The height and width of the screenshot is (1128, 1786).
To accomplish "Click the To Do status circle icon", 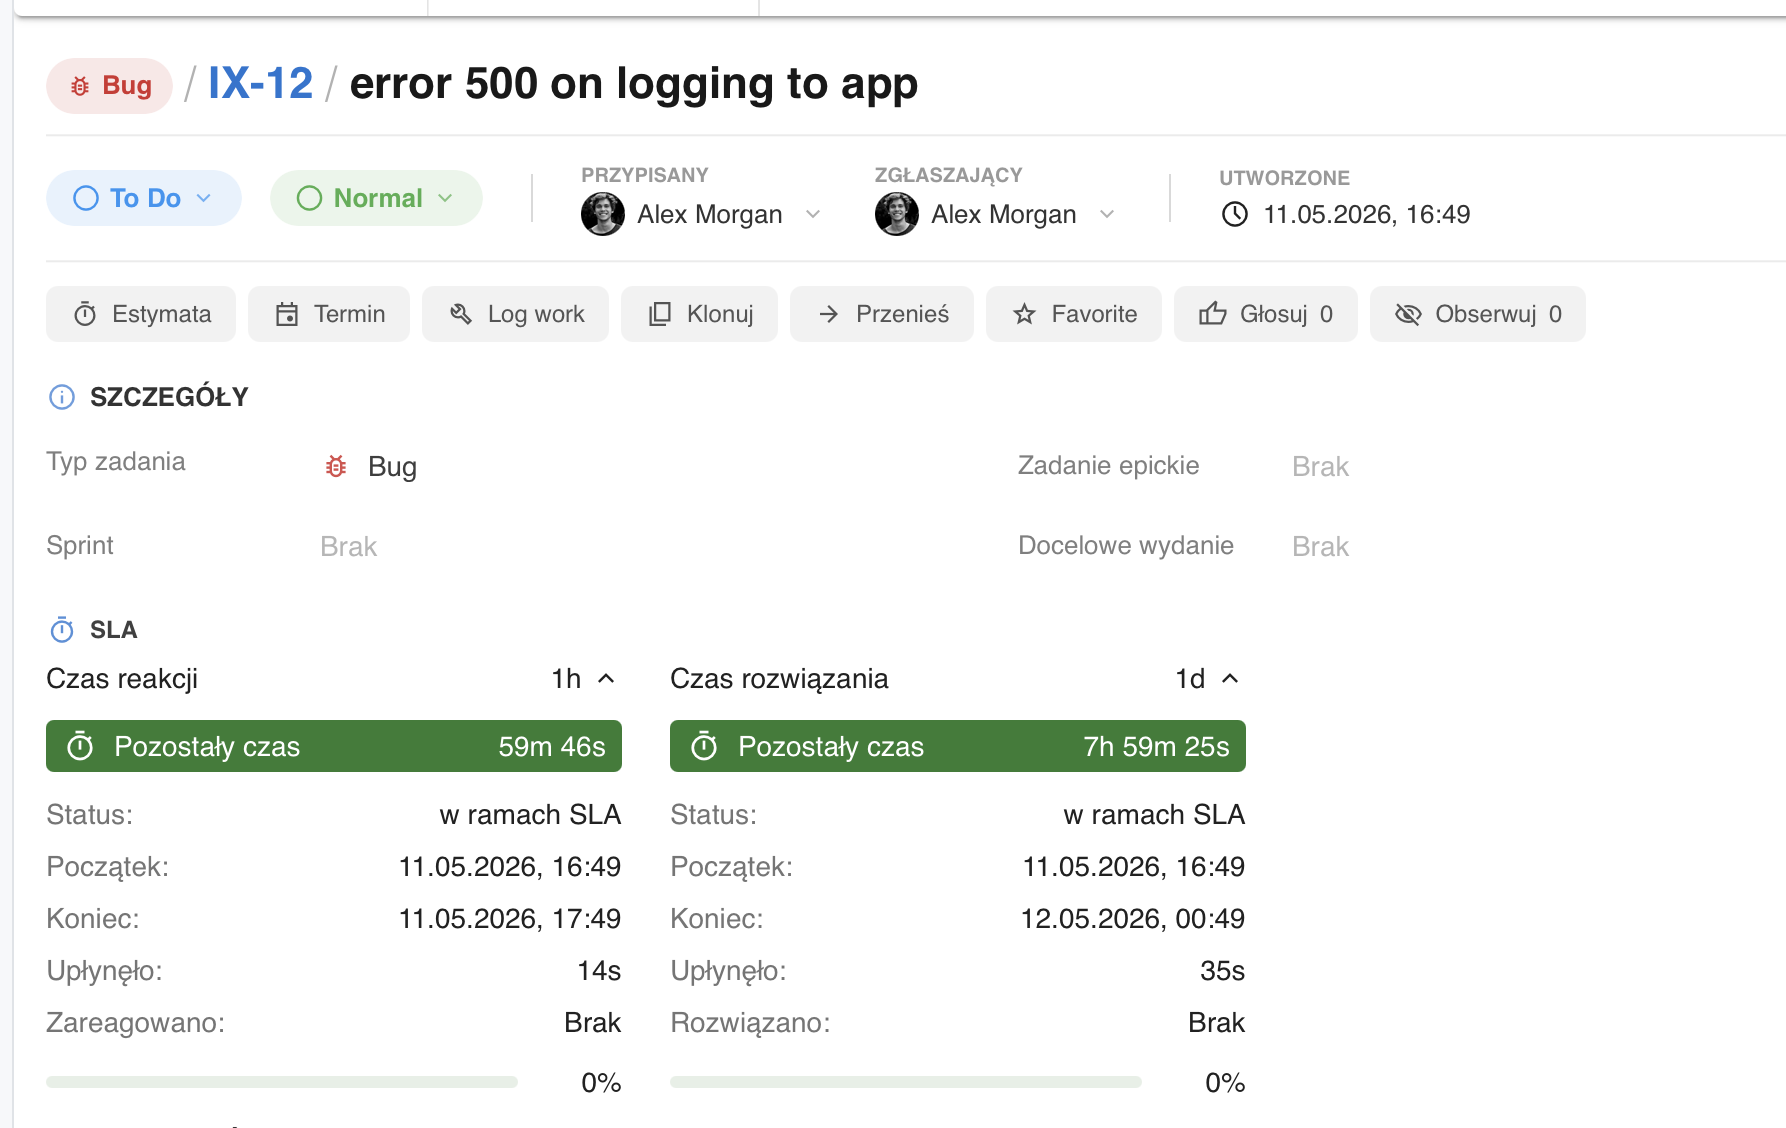I will pyautogui.click(x=86, y=198).
